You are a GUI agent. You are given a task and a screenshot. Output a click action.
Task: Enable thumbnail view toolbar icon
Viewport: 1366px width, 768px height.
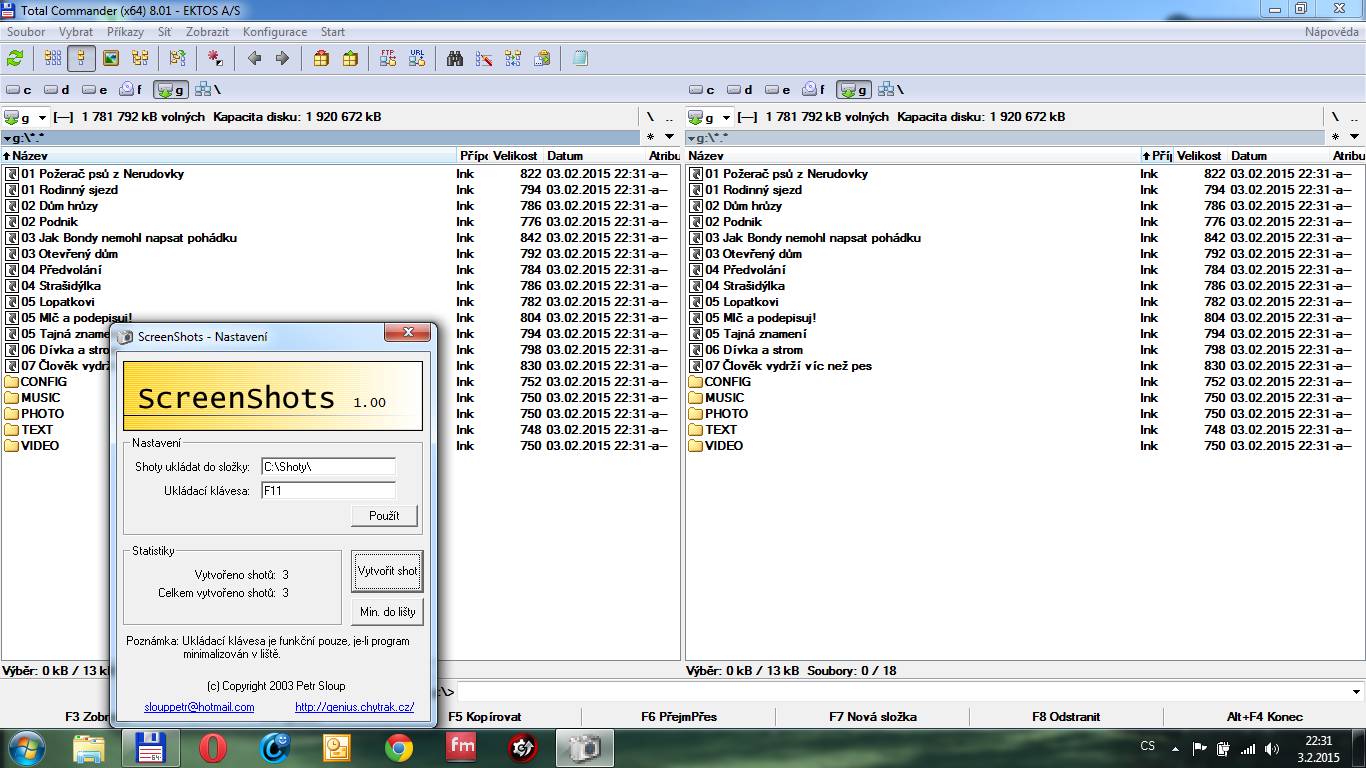[111, 59]
